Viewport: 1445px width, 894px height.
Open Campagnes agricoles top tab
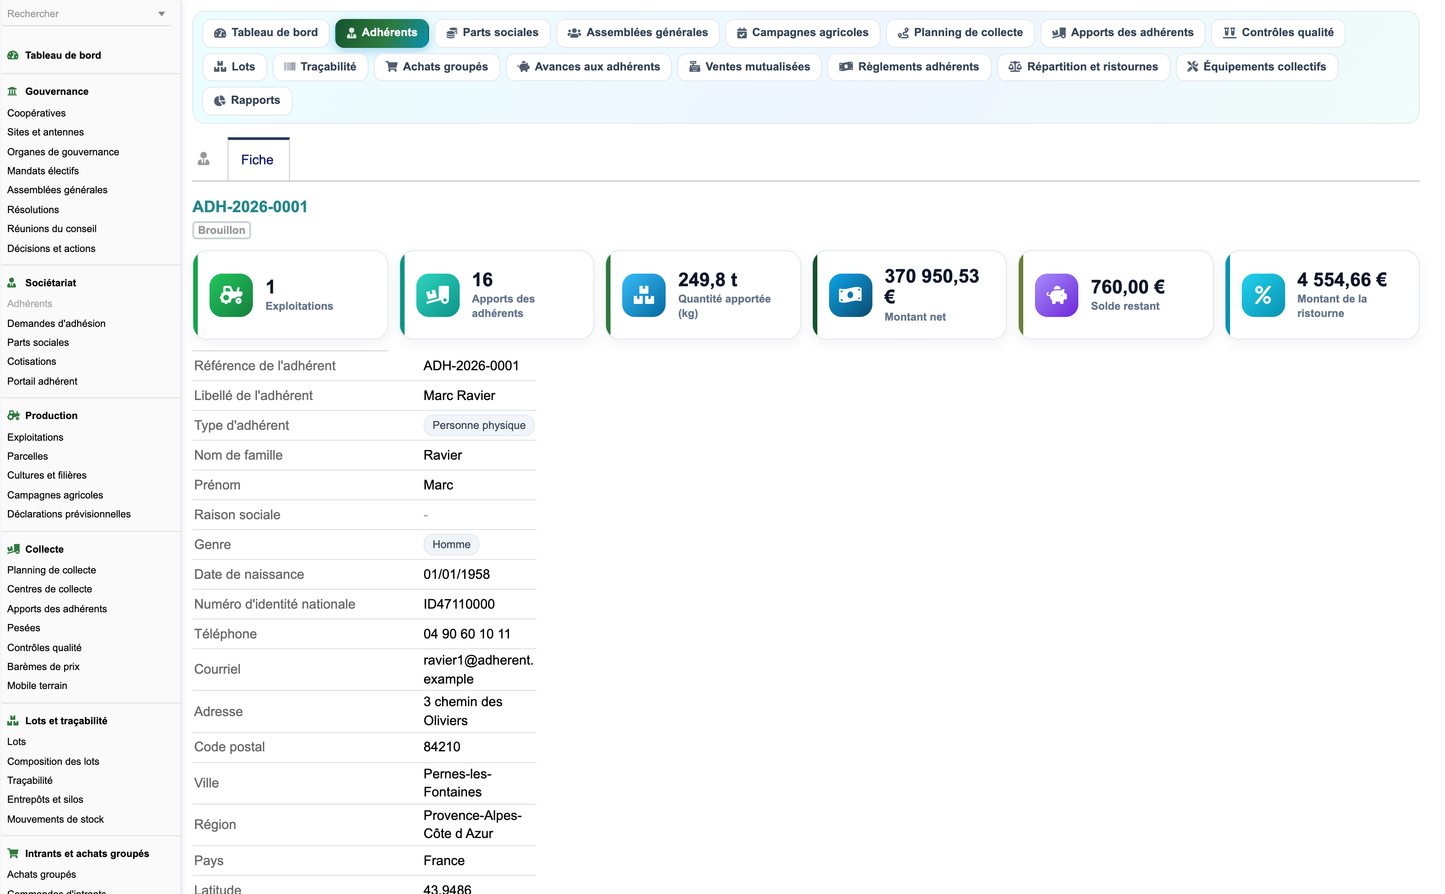click(x=802, y=33)
